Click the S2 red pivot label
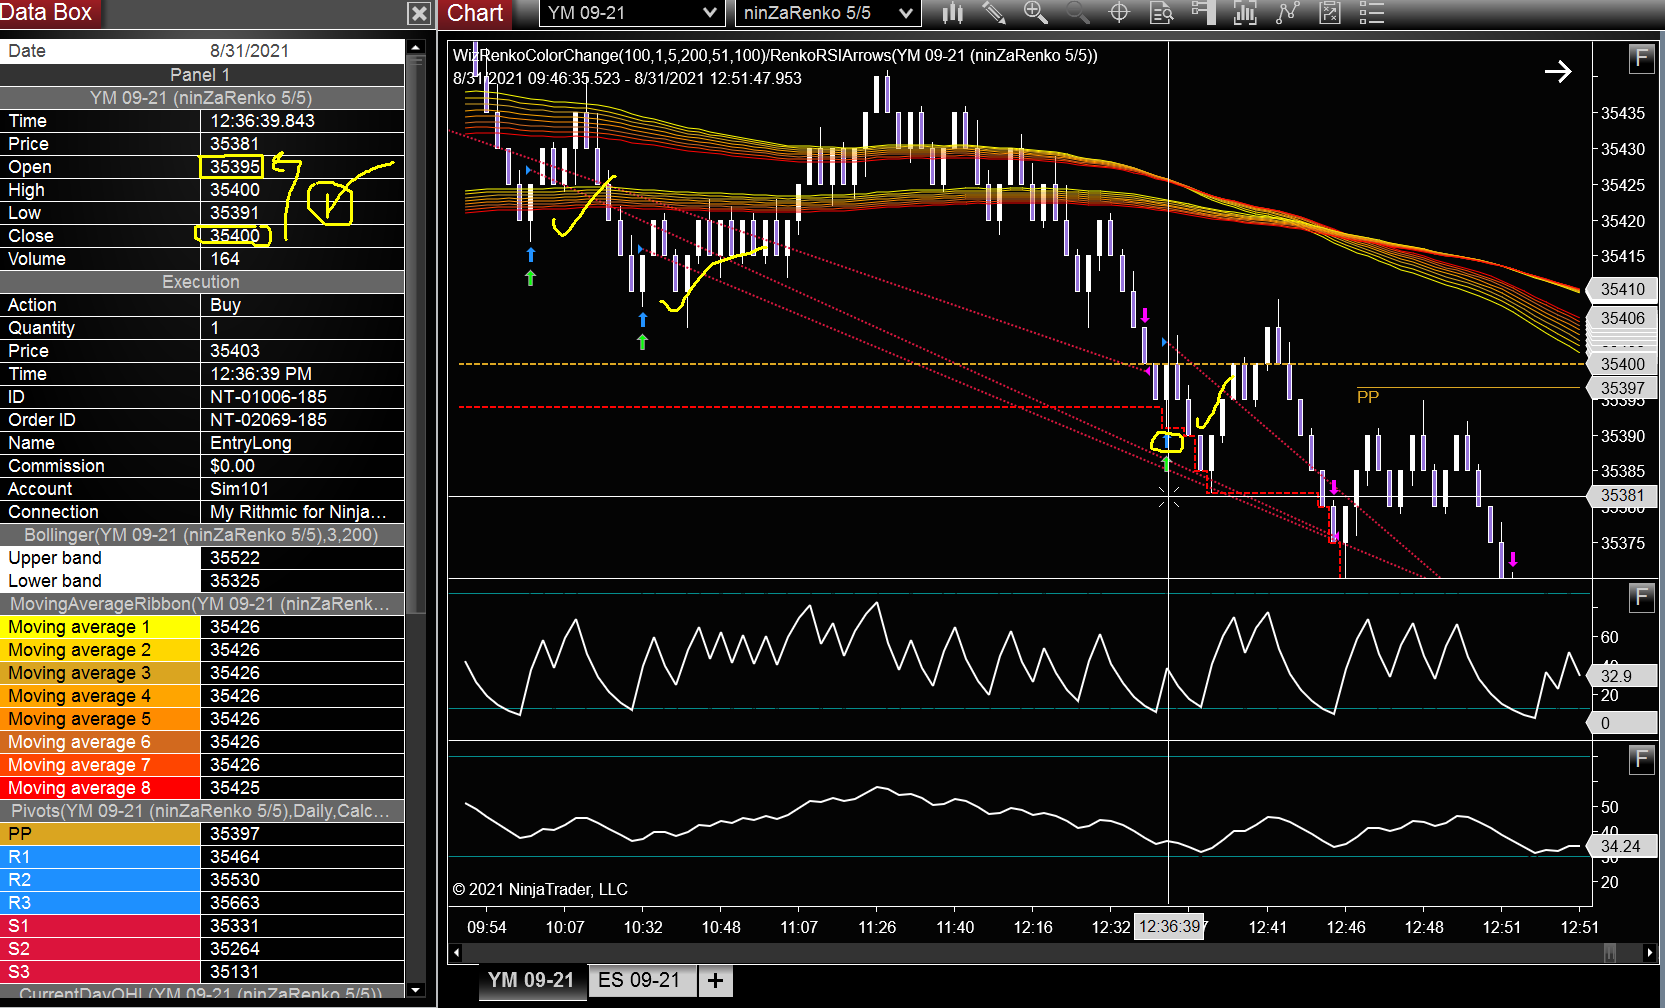 [x=100, y=949]
